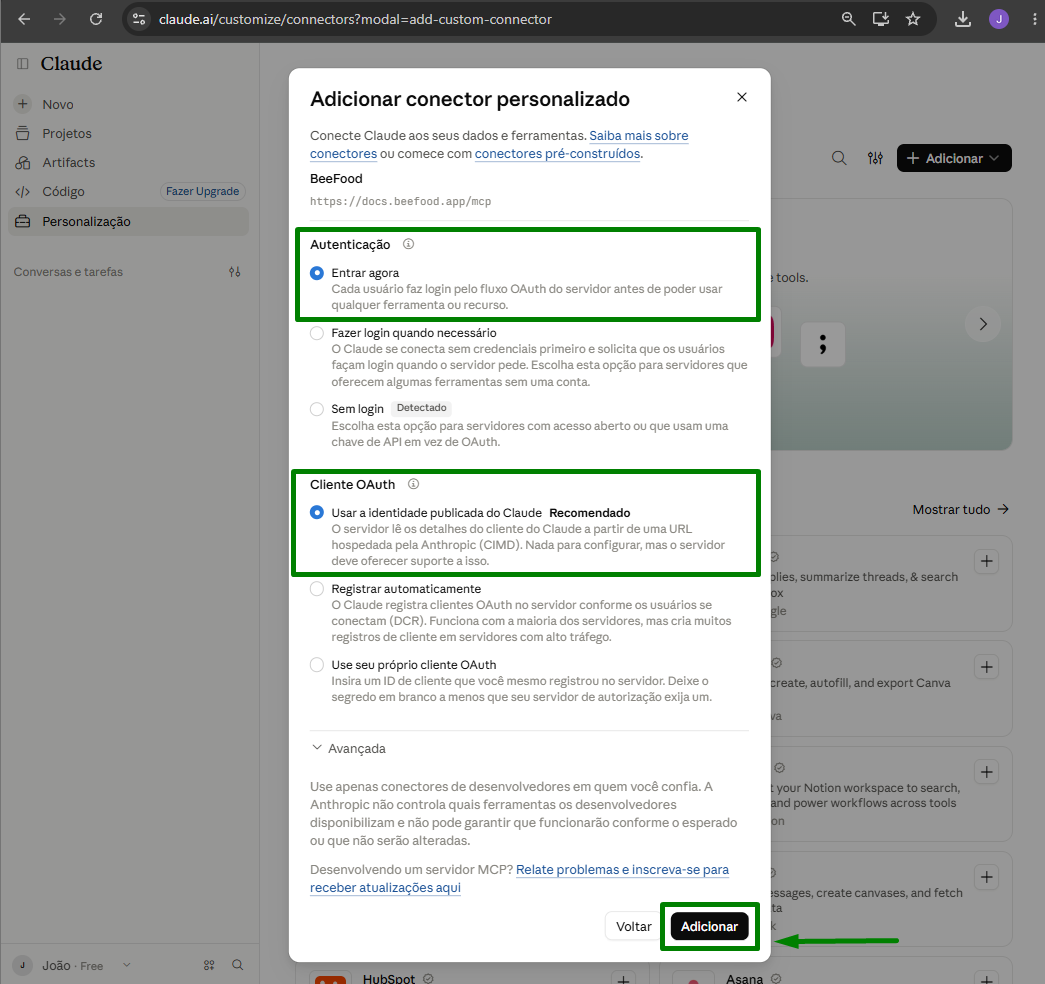Click the apps grid icon in sidebar footer
The image size is (1045, 984).
(209, 965)
